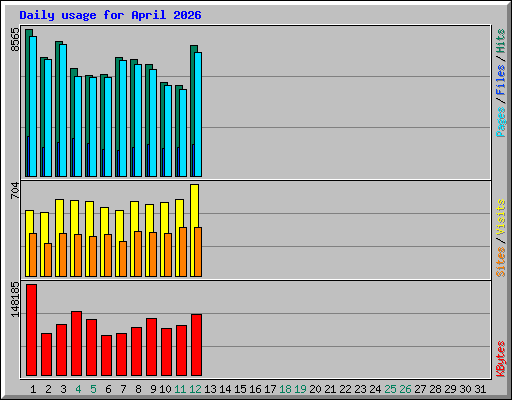Screen dimensions: 512x400
Task: Click day "22" on the x-axis
Action: tap(345, 389)
